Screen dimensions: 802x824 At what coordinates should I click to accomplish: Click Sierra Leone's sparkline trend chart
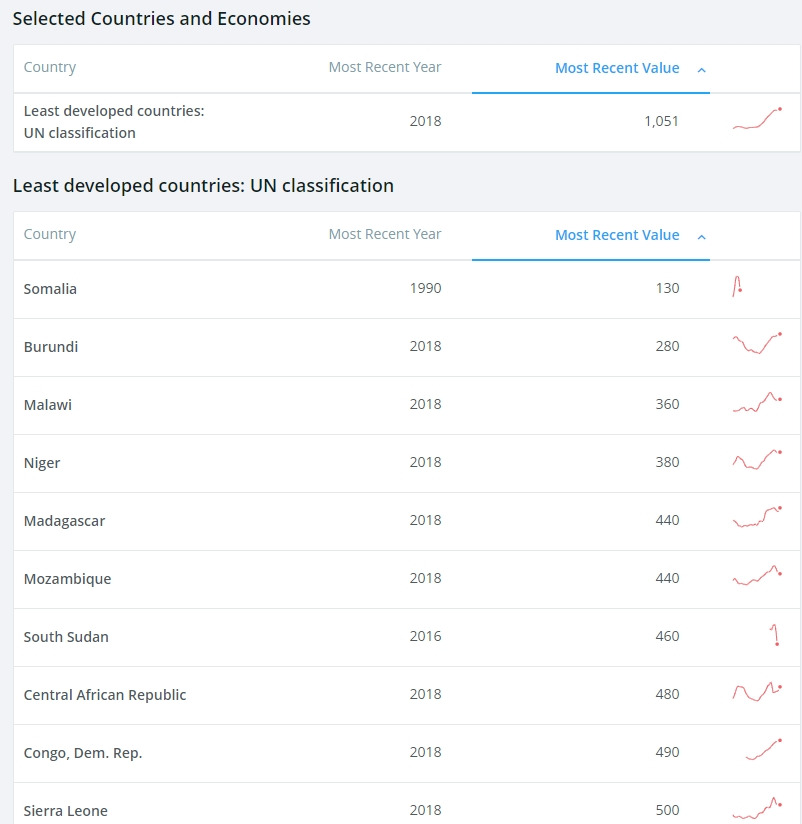757,808
